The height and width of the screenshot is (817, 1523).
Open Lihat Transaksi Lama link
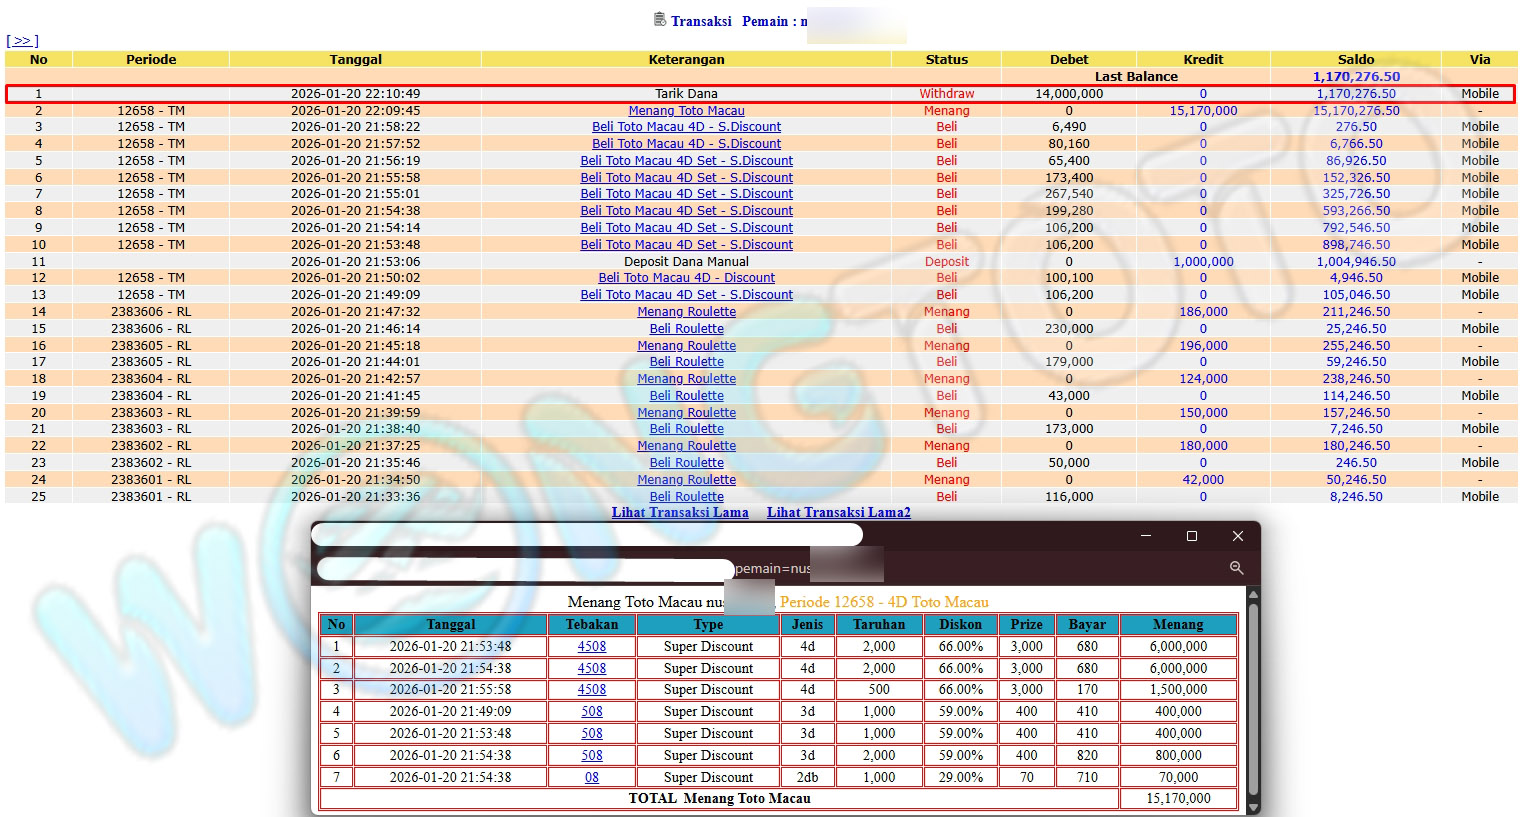[680, 512]
